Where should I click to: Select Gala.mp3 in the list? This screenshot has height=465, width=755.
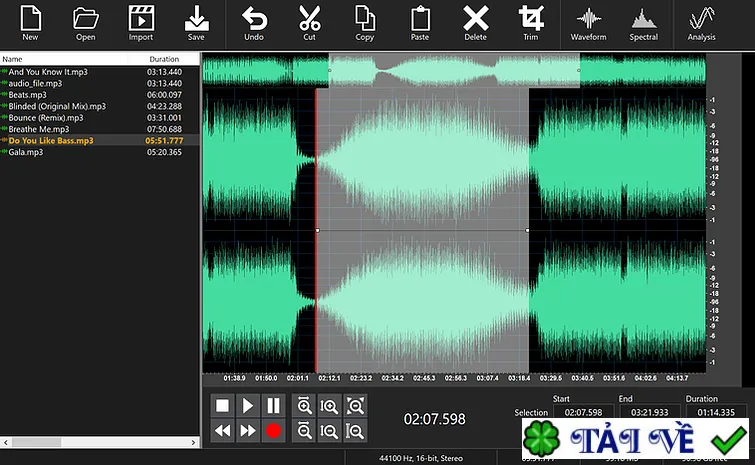tap(100, 152)
